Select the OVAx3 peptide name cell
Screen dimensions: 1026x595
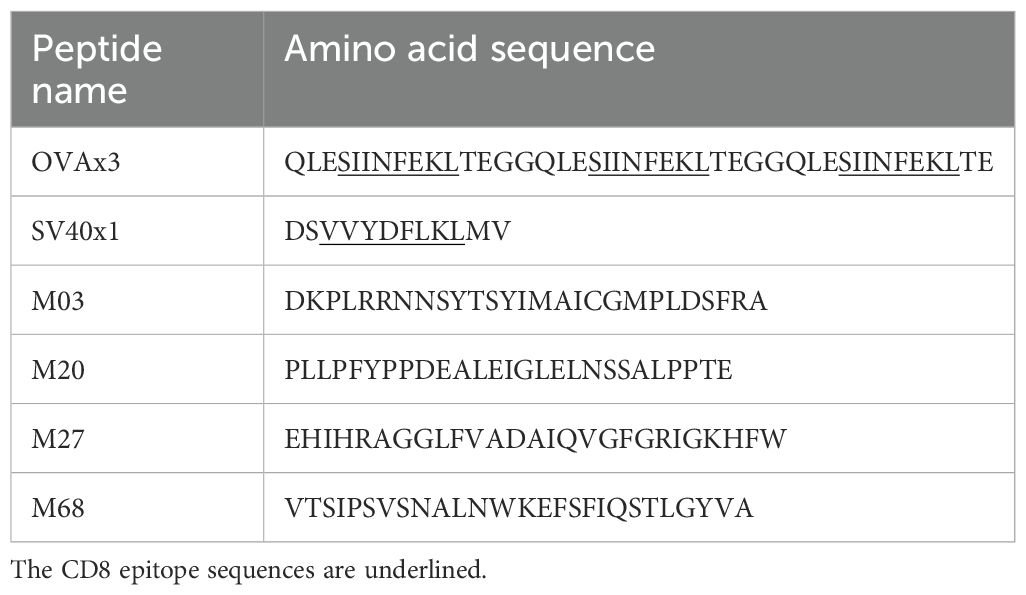(77, 162)
